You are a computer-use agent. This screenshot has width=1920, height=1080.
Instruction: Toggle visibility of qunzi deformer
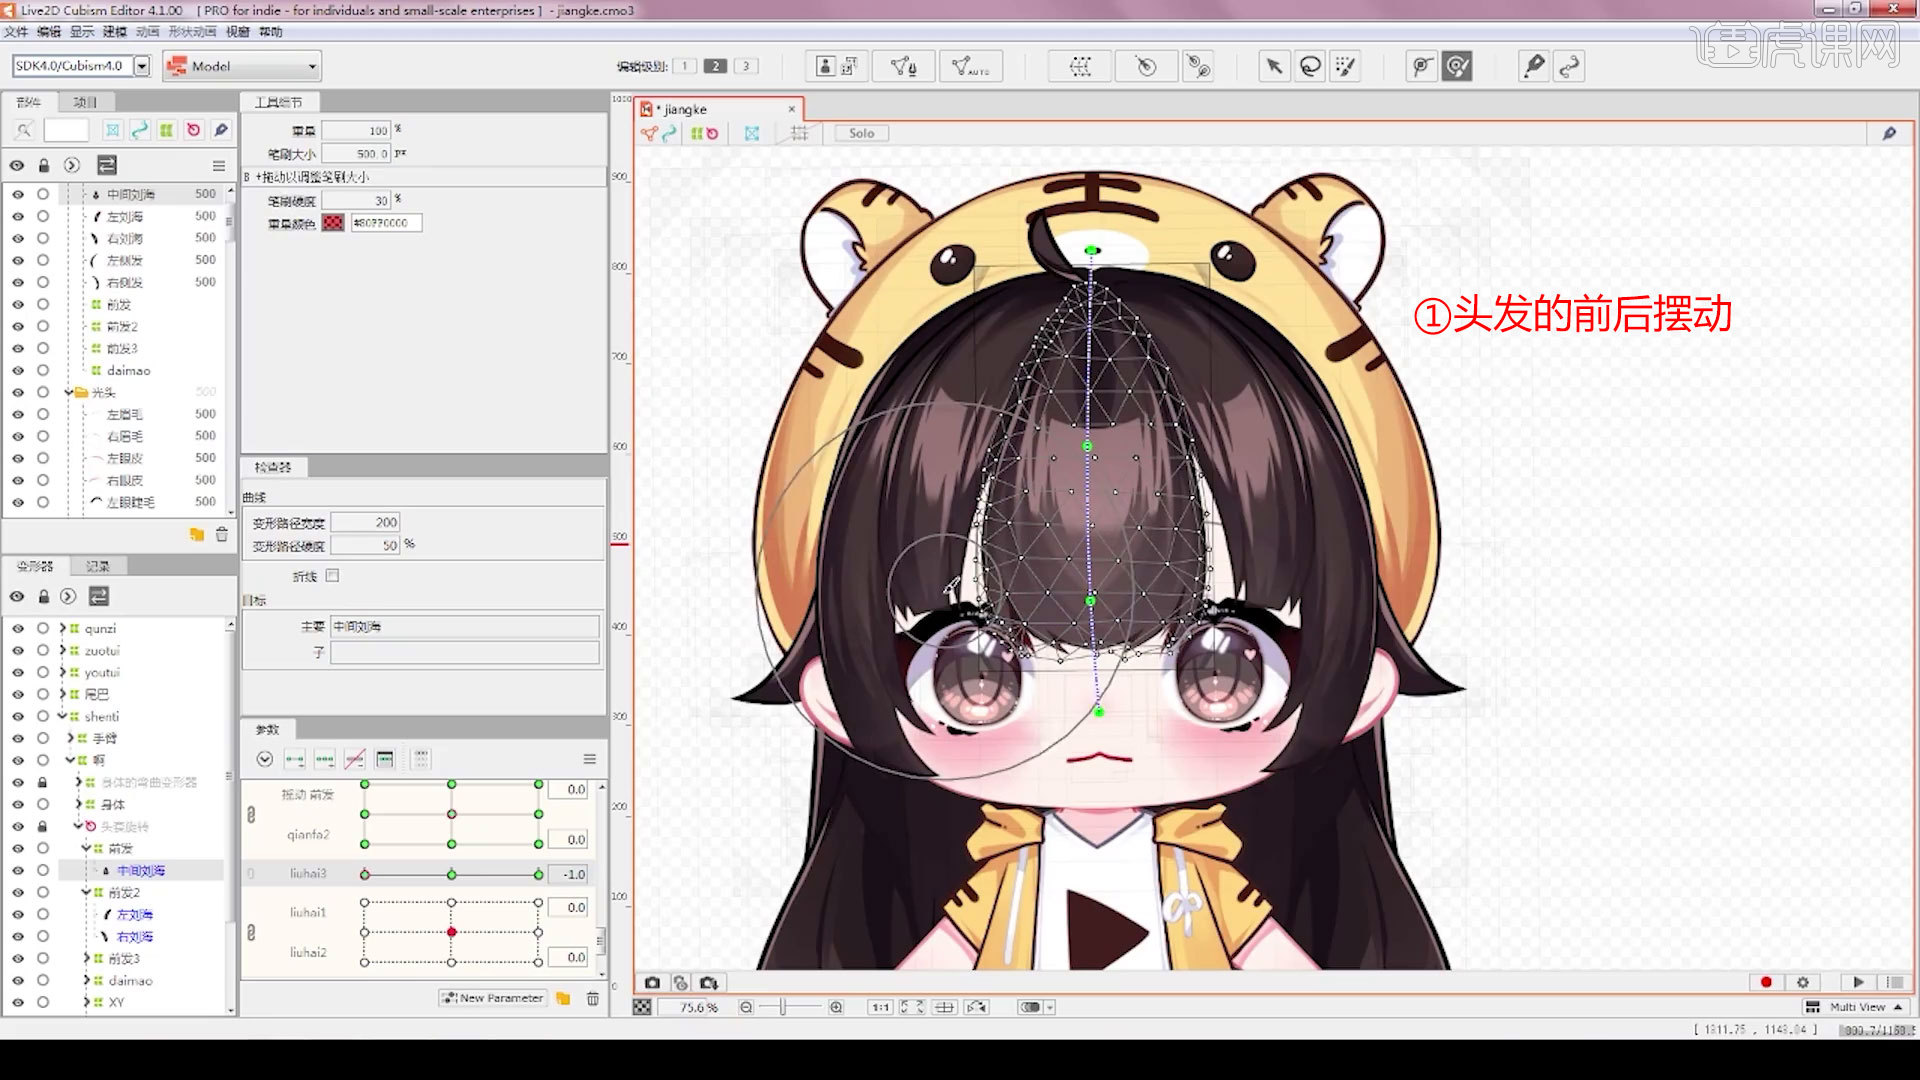point(17,629)
